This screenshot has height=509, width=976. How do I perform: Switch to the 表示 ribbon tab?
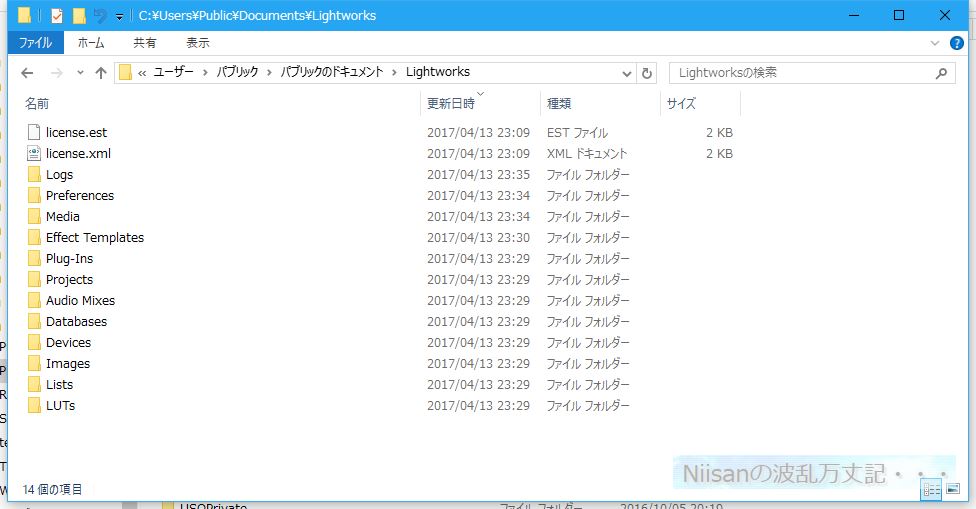[x=197, y=42]
